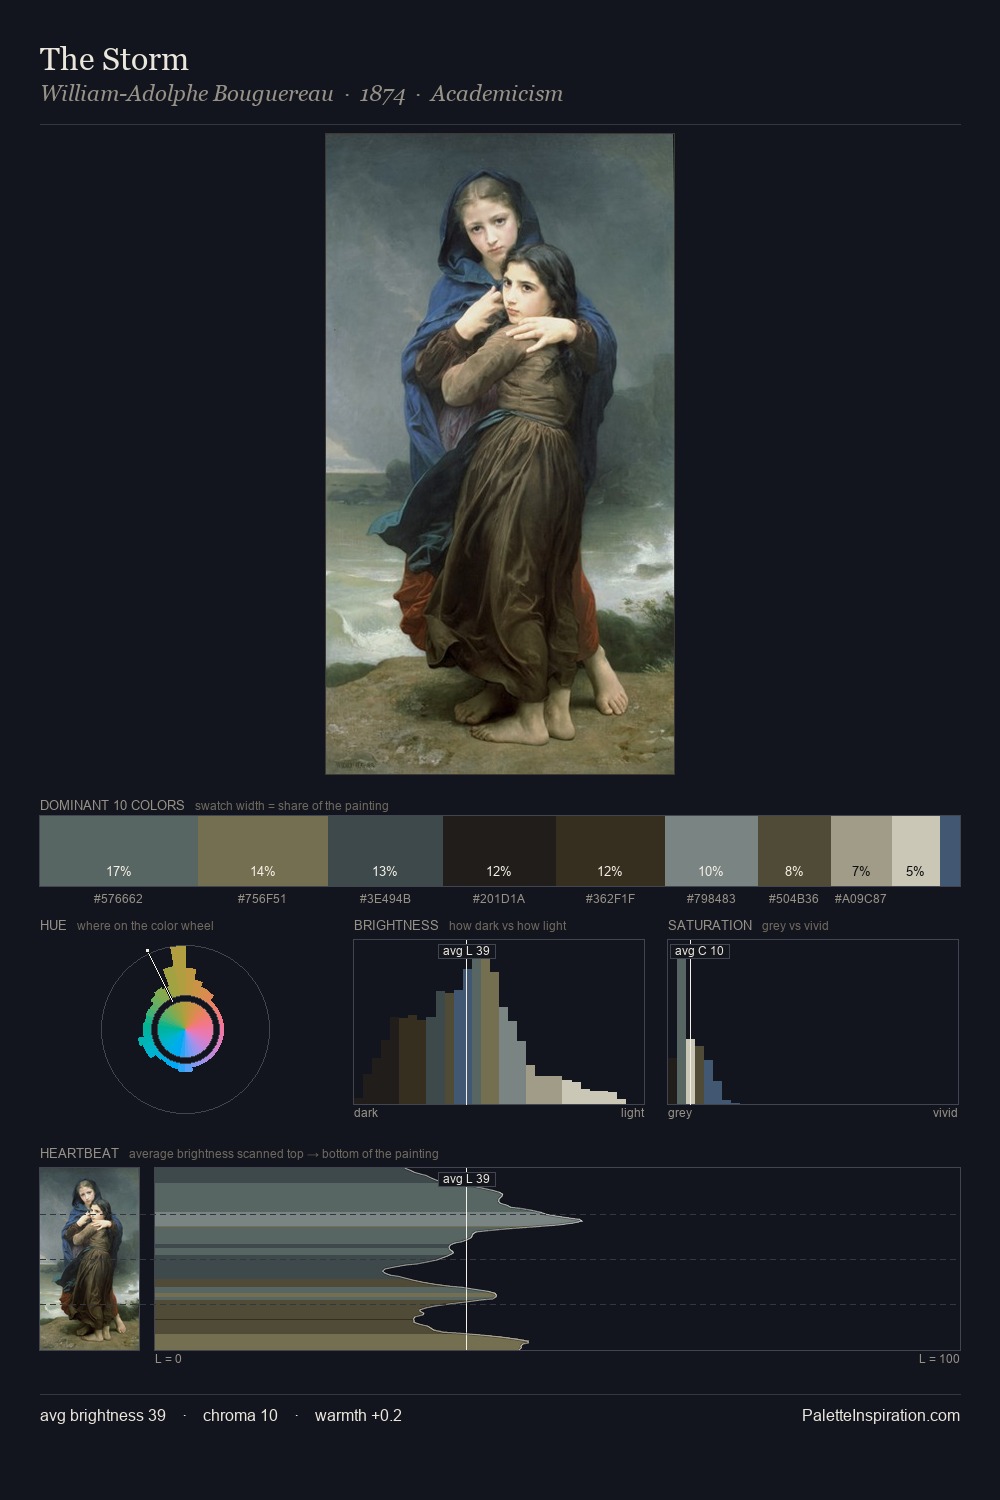Viewport: 1000px width, 1500px height.
Task: Click the hex label #201D1A
Action: click(x=499, y=899)
